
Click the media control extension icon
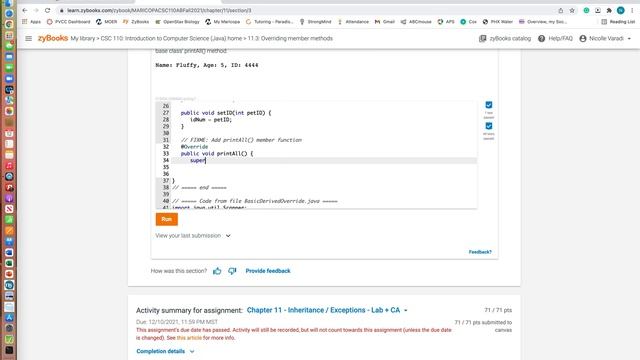tap(598, 10)
